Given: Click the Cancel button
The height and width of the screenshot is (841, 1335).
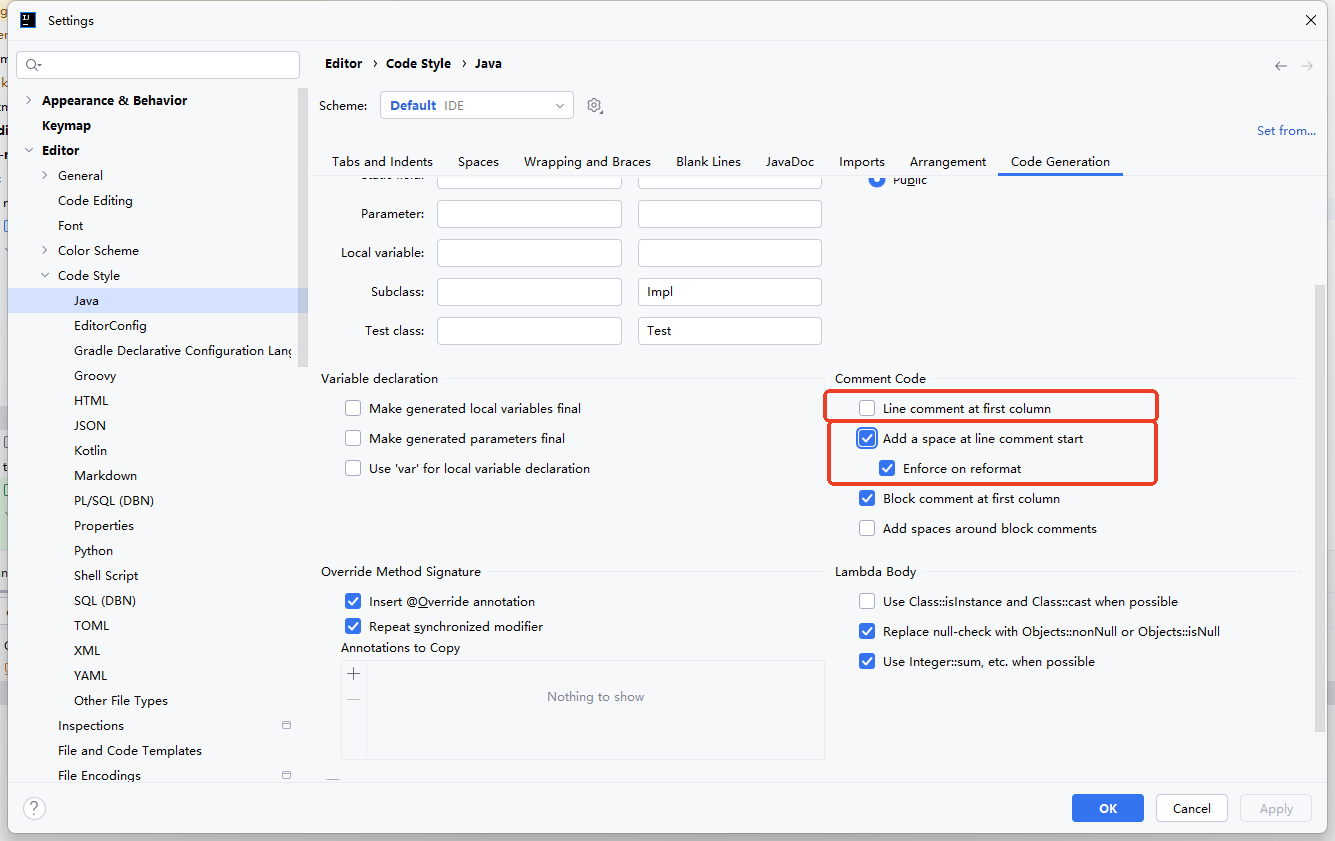Looking at the screenshot, I should point(1192,808).
